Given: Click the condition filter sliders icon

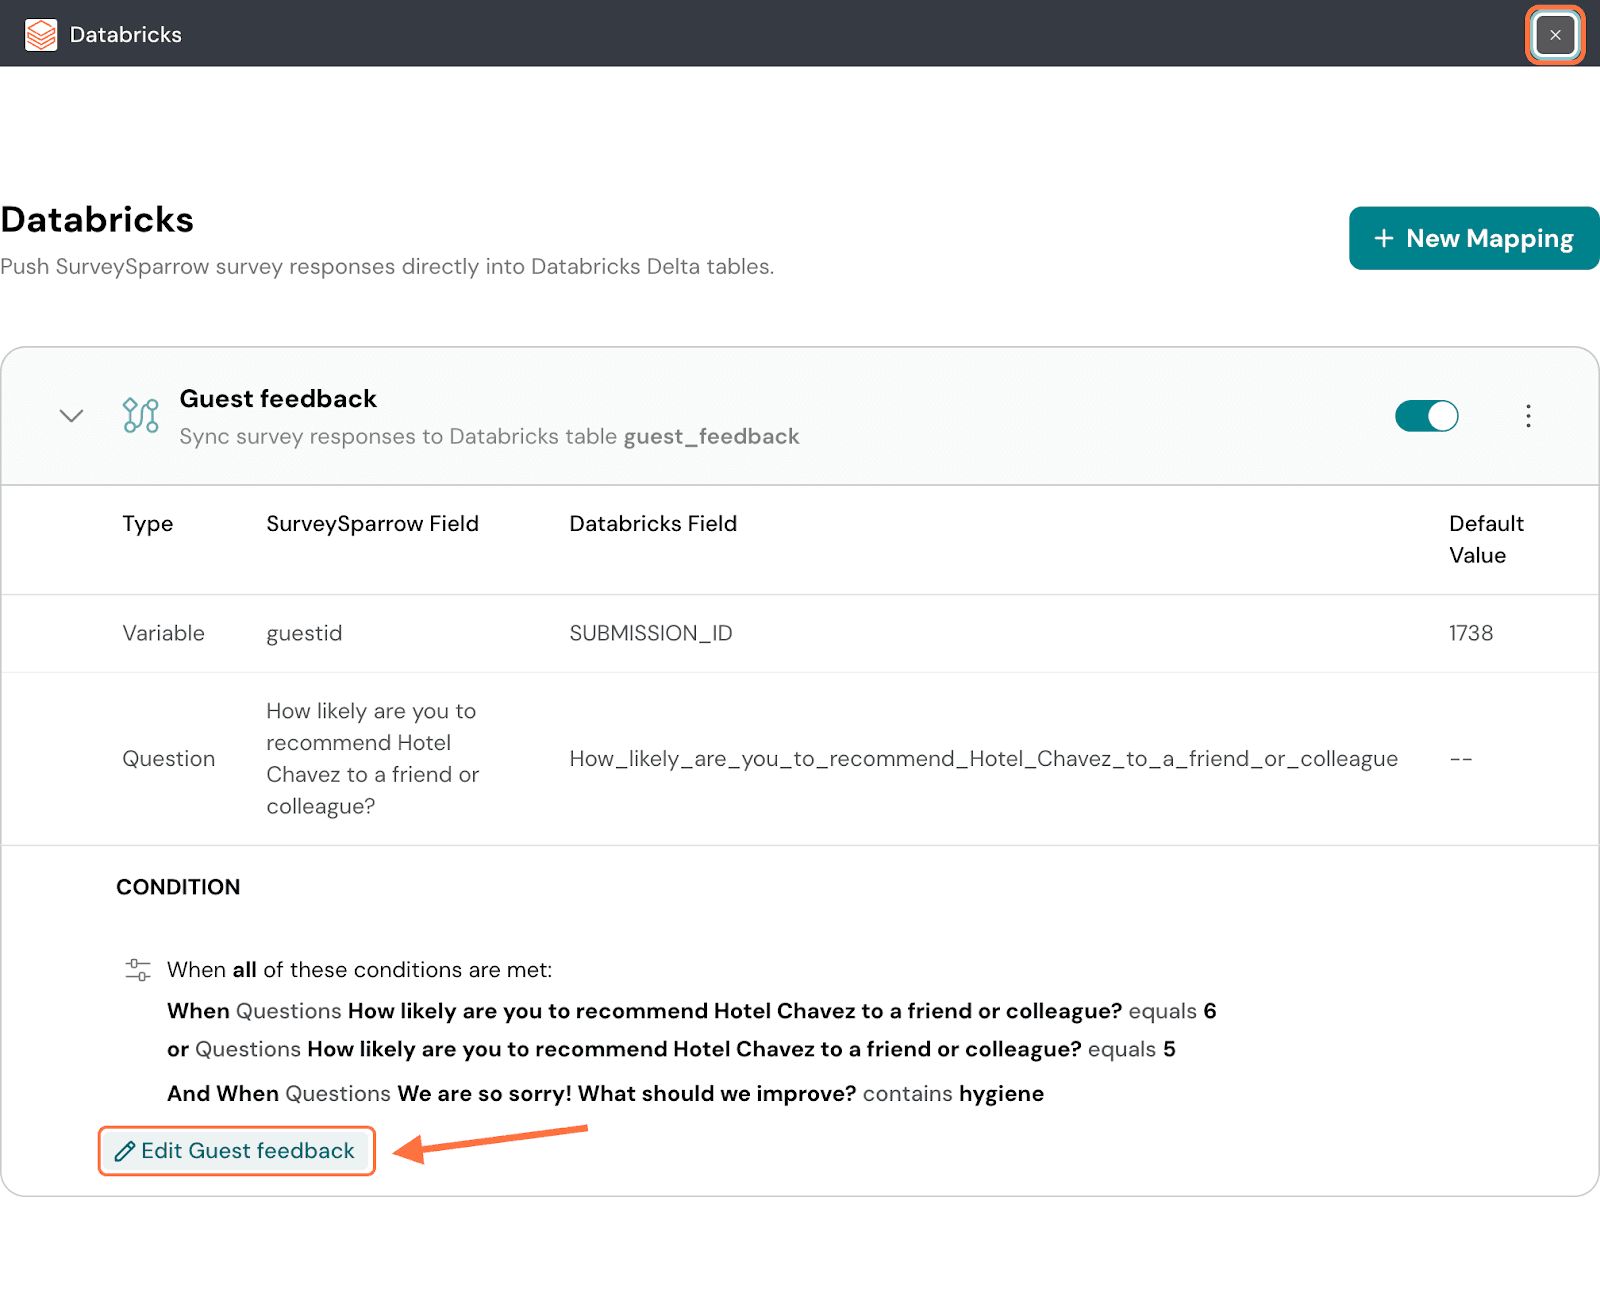Looking at the screenshot, I should pyautogui.click(x=138, y=969).
